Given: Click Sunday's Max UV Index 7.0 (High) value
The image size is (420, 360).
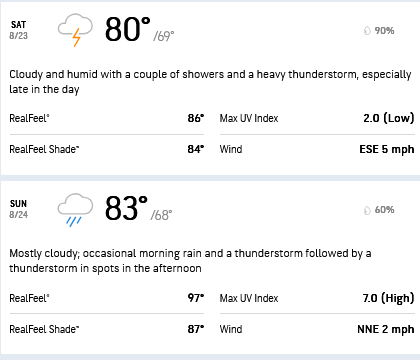Looking at the screenshot, I should (389, 298).
